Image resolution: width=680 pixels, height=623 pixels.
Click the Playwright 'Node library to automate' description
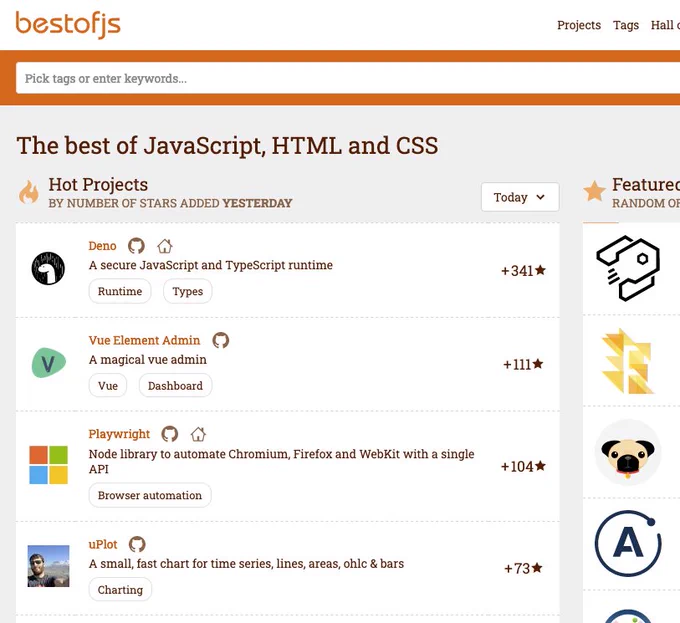pos(281,461)
